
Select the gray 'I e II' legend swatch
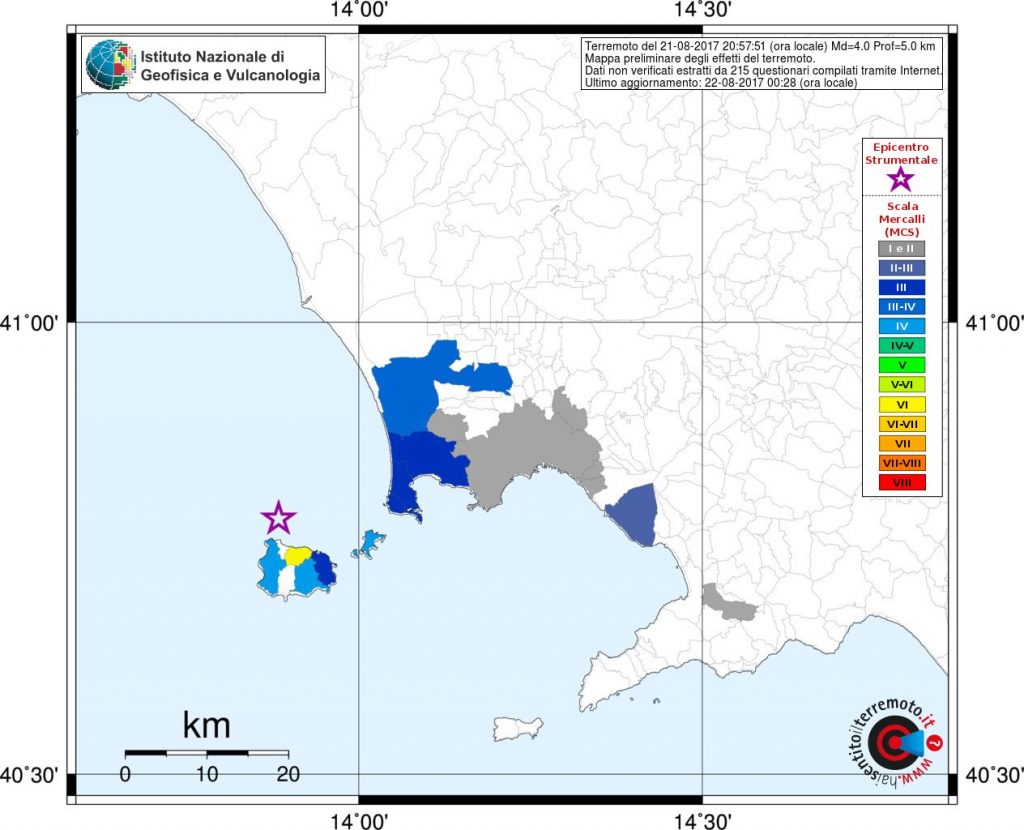tap(902, 248)
